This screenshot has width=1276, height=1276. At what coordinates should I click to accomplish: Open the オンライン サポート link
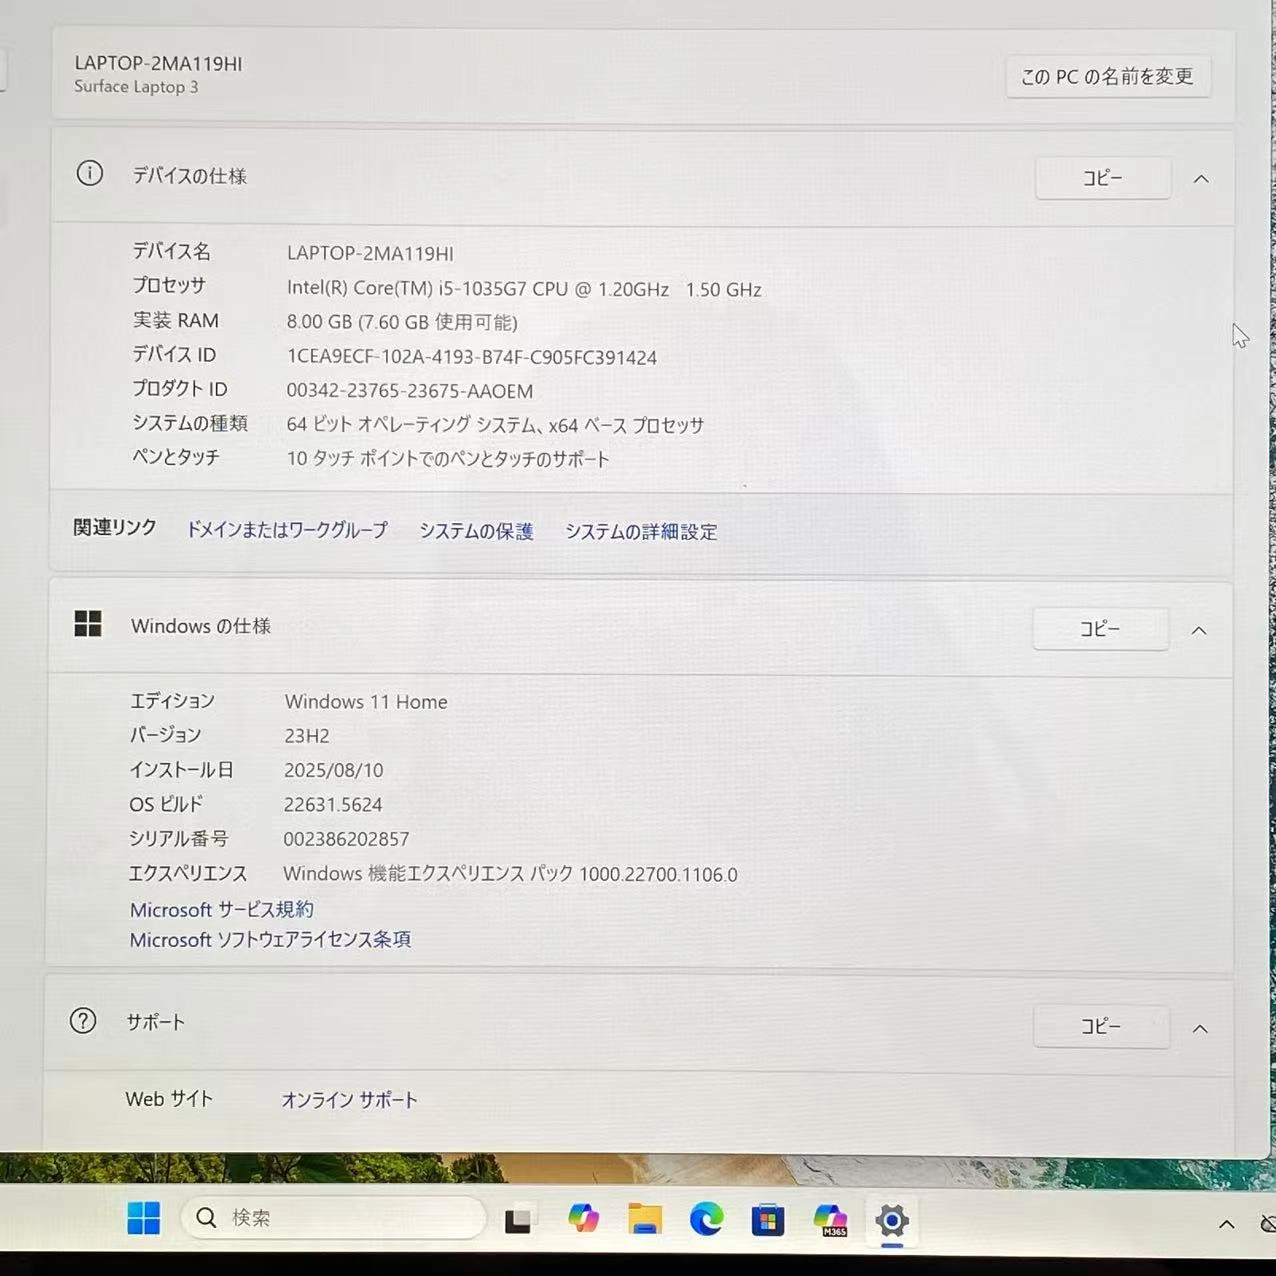click(x=349, y=1099)
